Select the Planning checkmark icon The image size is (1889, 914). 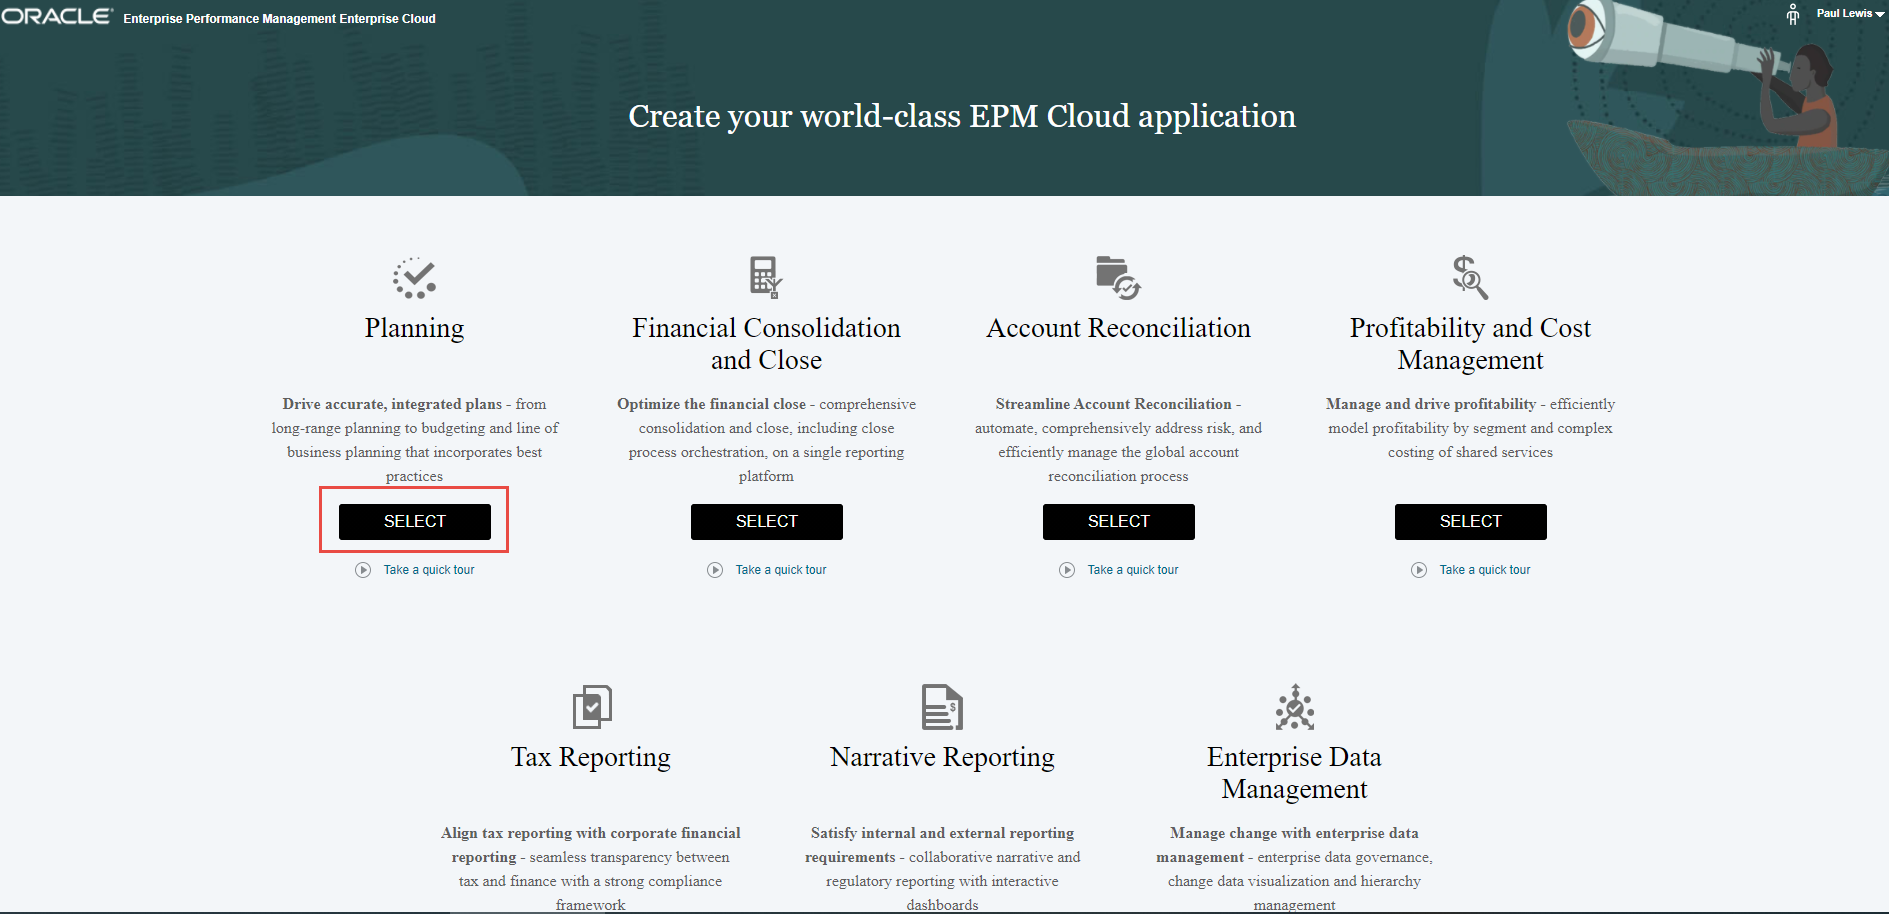[414, 277]
